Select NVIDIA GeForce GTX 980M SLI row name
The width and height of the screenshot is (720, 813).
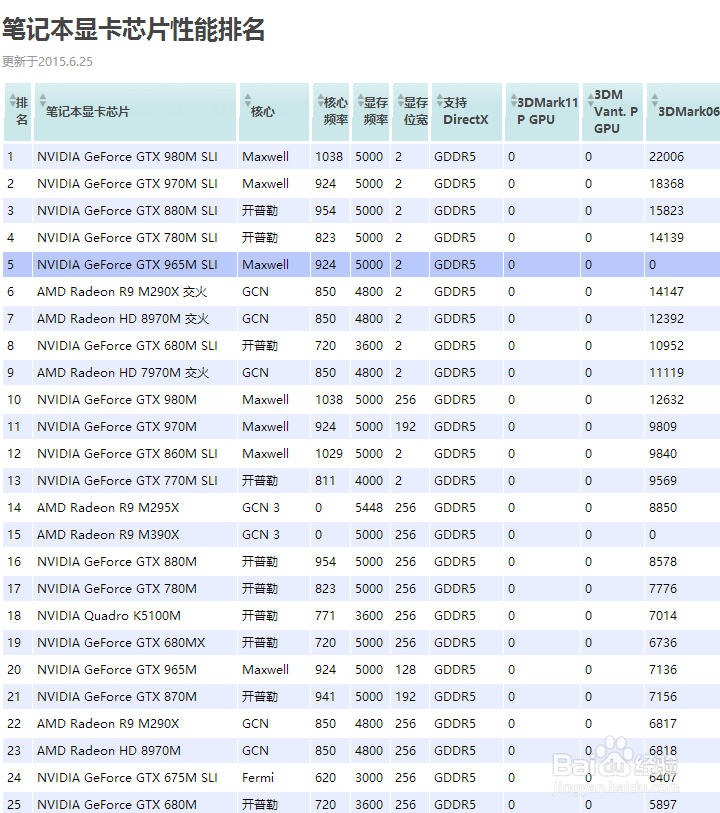(127, 157)
